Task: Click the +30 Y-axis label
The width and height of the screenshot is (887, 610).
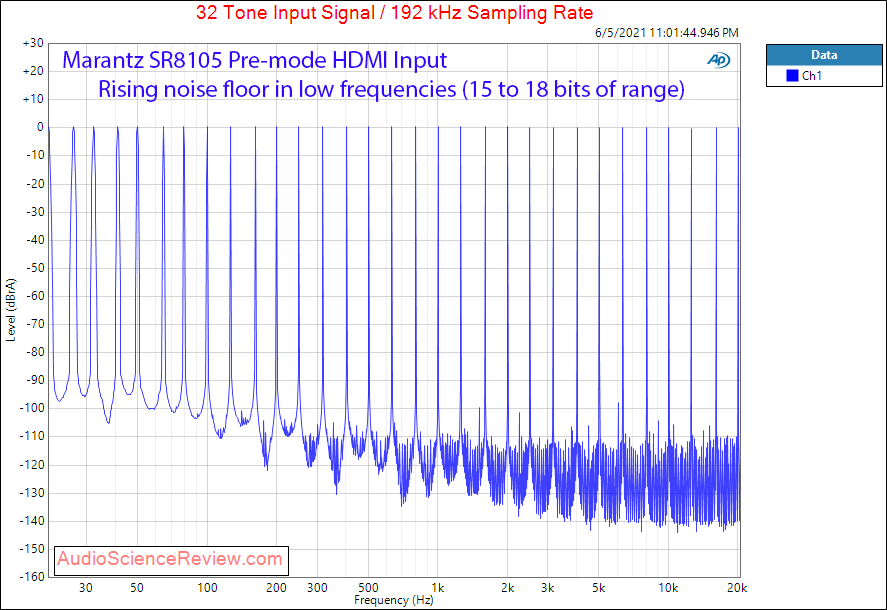Action: [x=33, y=43]
